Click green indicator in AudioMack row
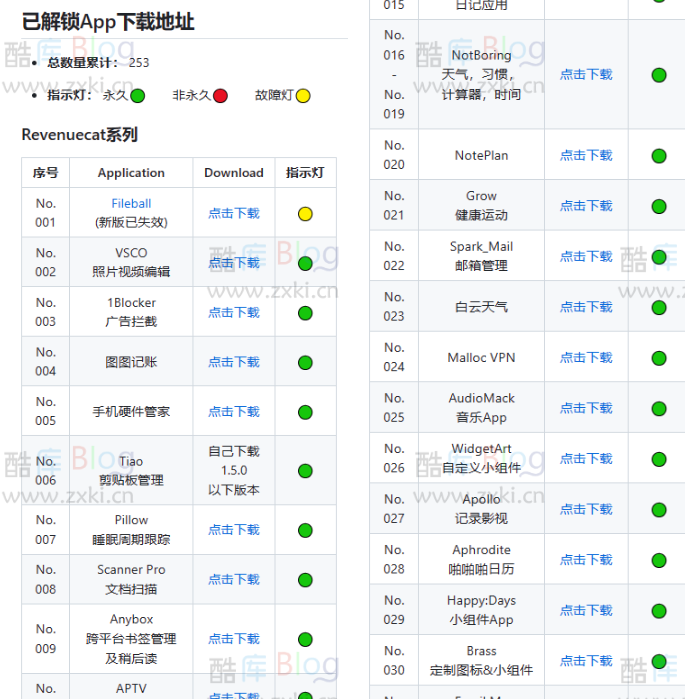Image resolution: width=685 pixels, height=699 pixels. pyautogui.click(x=659, y=408)
